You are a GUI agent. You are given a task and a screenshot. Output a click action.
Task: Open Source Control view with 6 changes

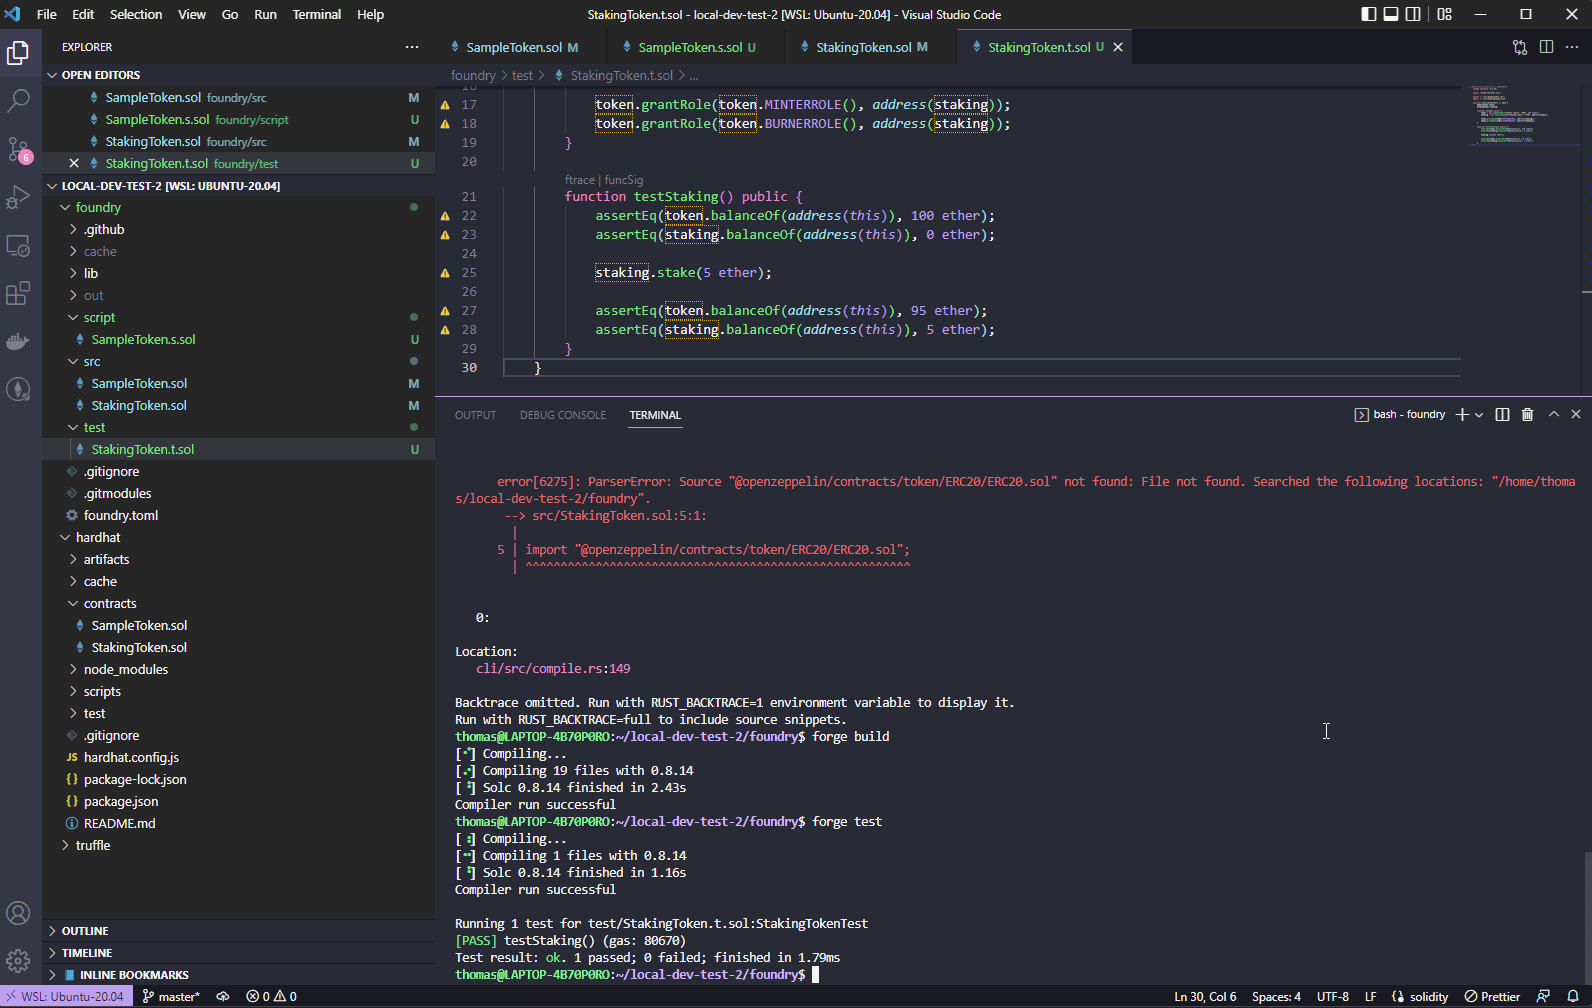[18, 150]
